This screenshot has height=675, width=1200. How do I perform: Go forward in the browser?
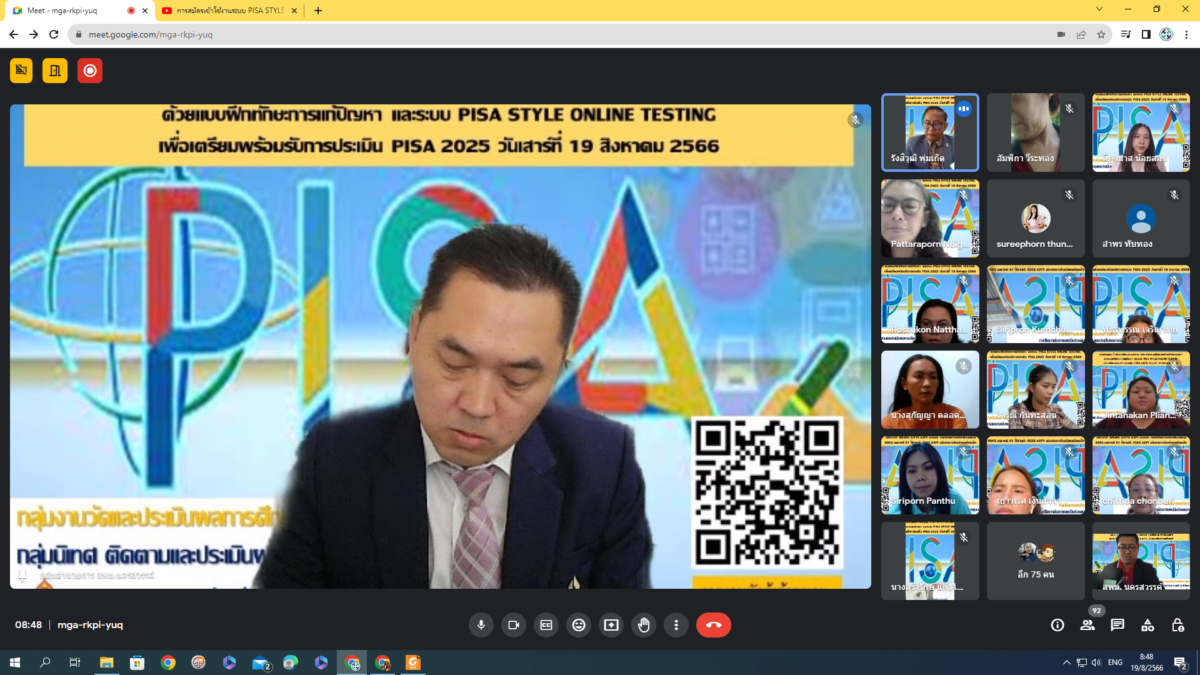pyautogui.click(x=34, y=34)
